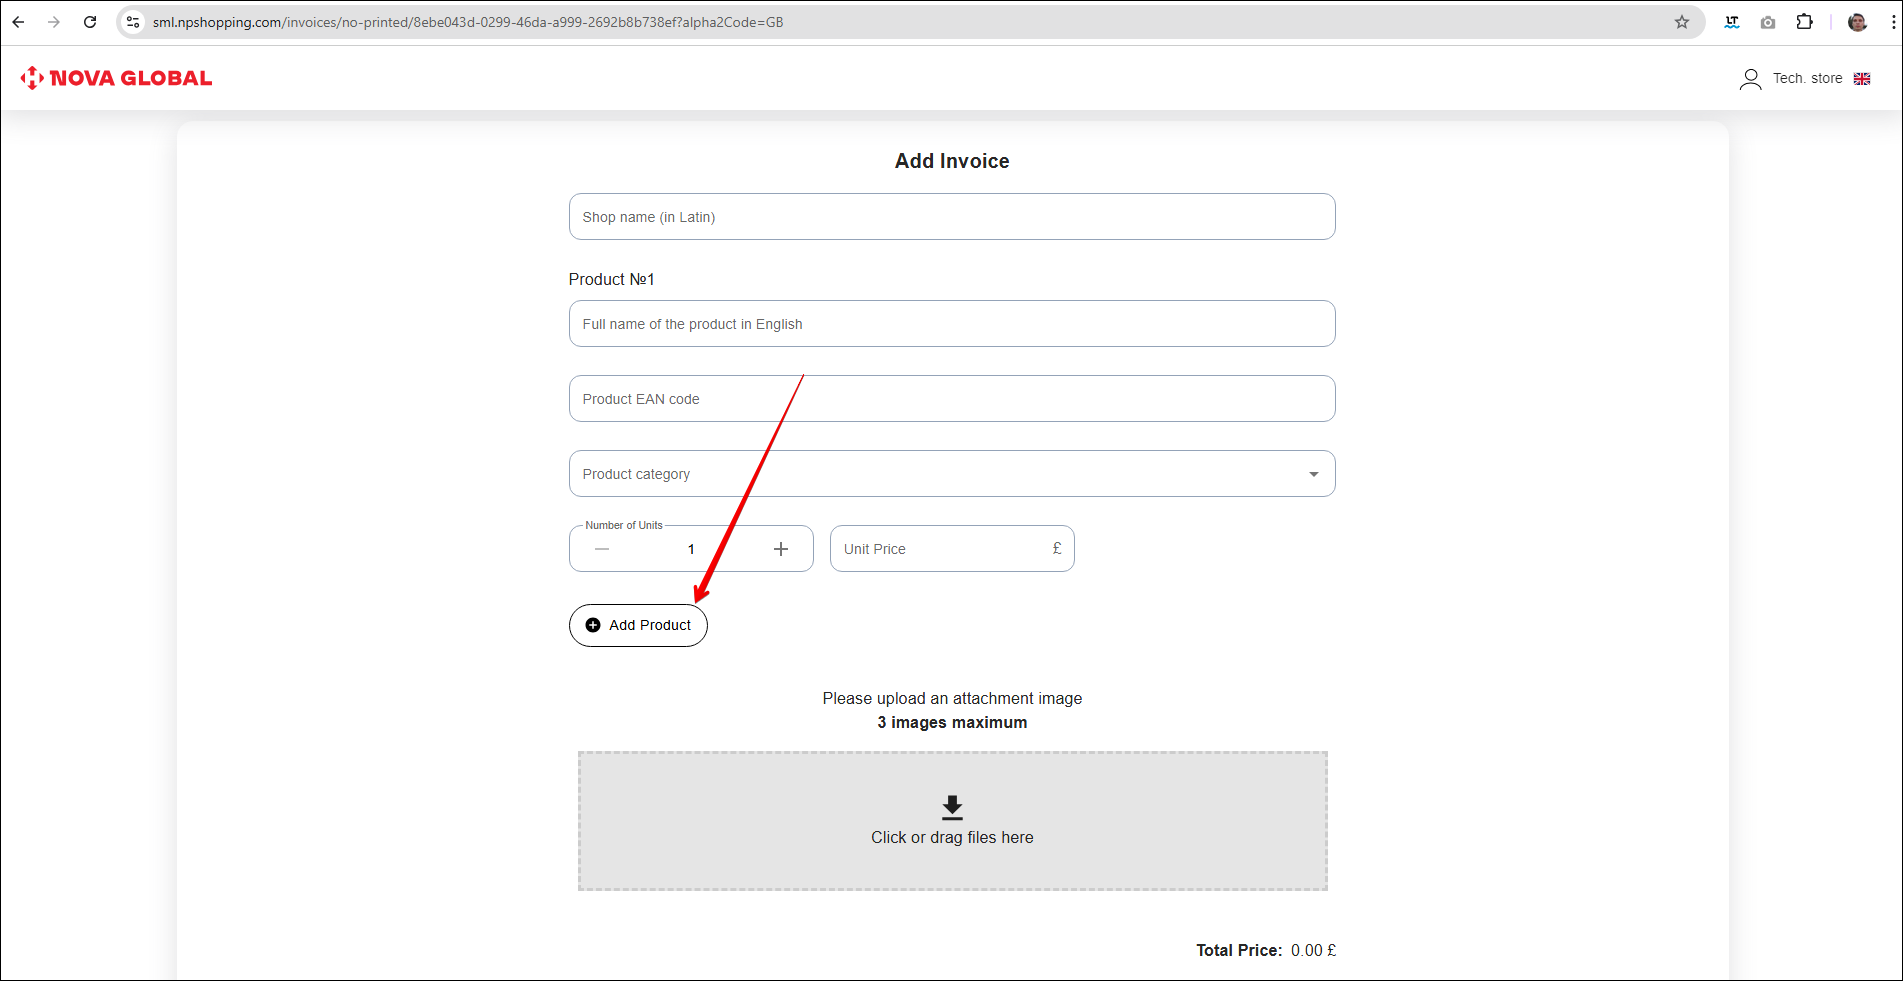Image resolution: width=1903 pixels, height=981 pixels.
Task: Open browser extensions puzzle icon
Action: click(1804, 22)
